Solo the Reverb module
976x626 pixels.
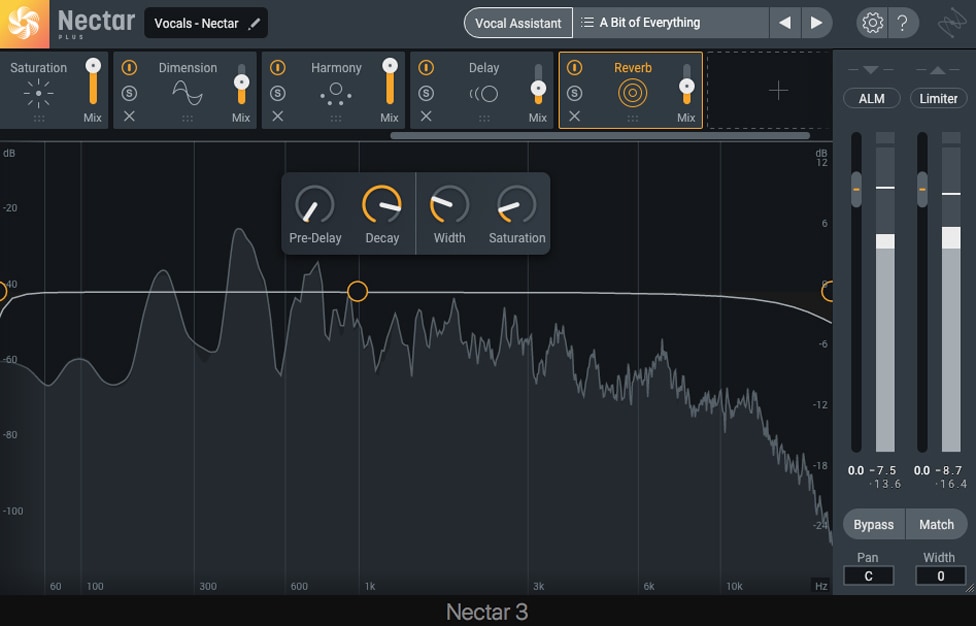[575, 93]
